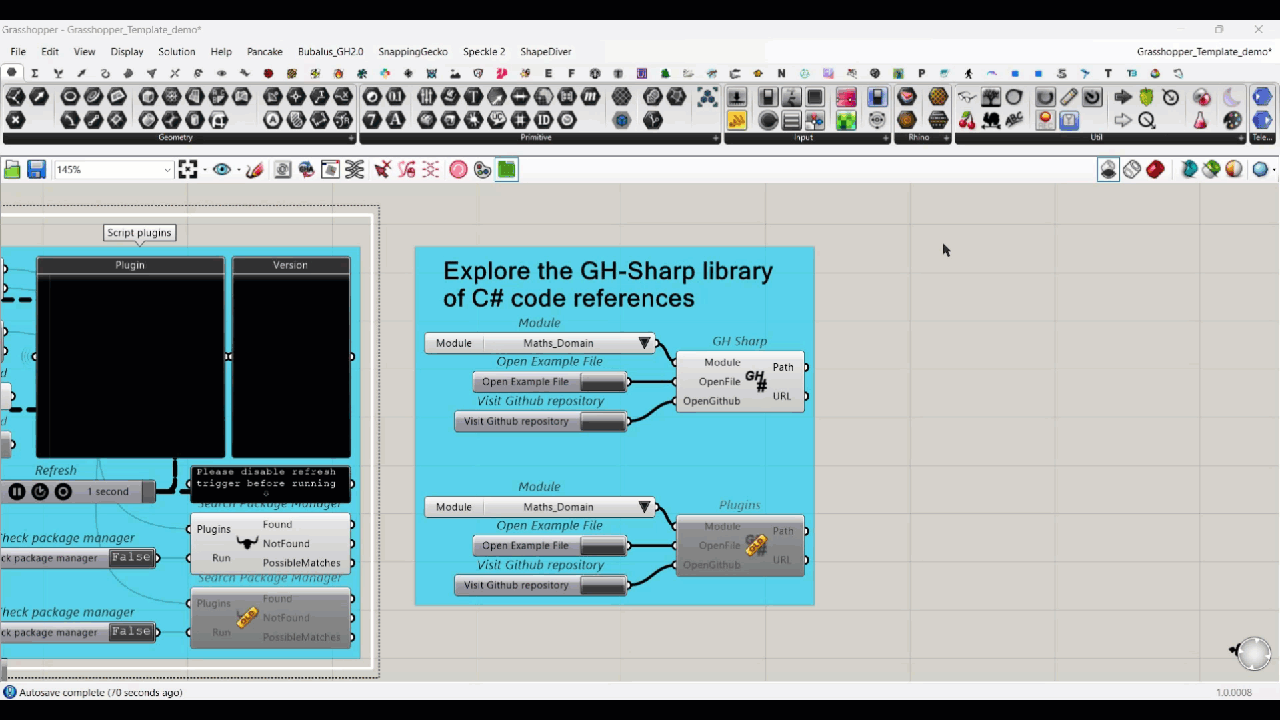Expand the Util panel with its plus
Viewport: 1280px width, 720px height.
[x=1239, y=138]
